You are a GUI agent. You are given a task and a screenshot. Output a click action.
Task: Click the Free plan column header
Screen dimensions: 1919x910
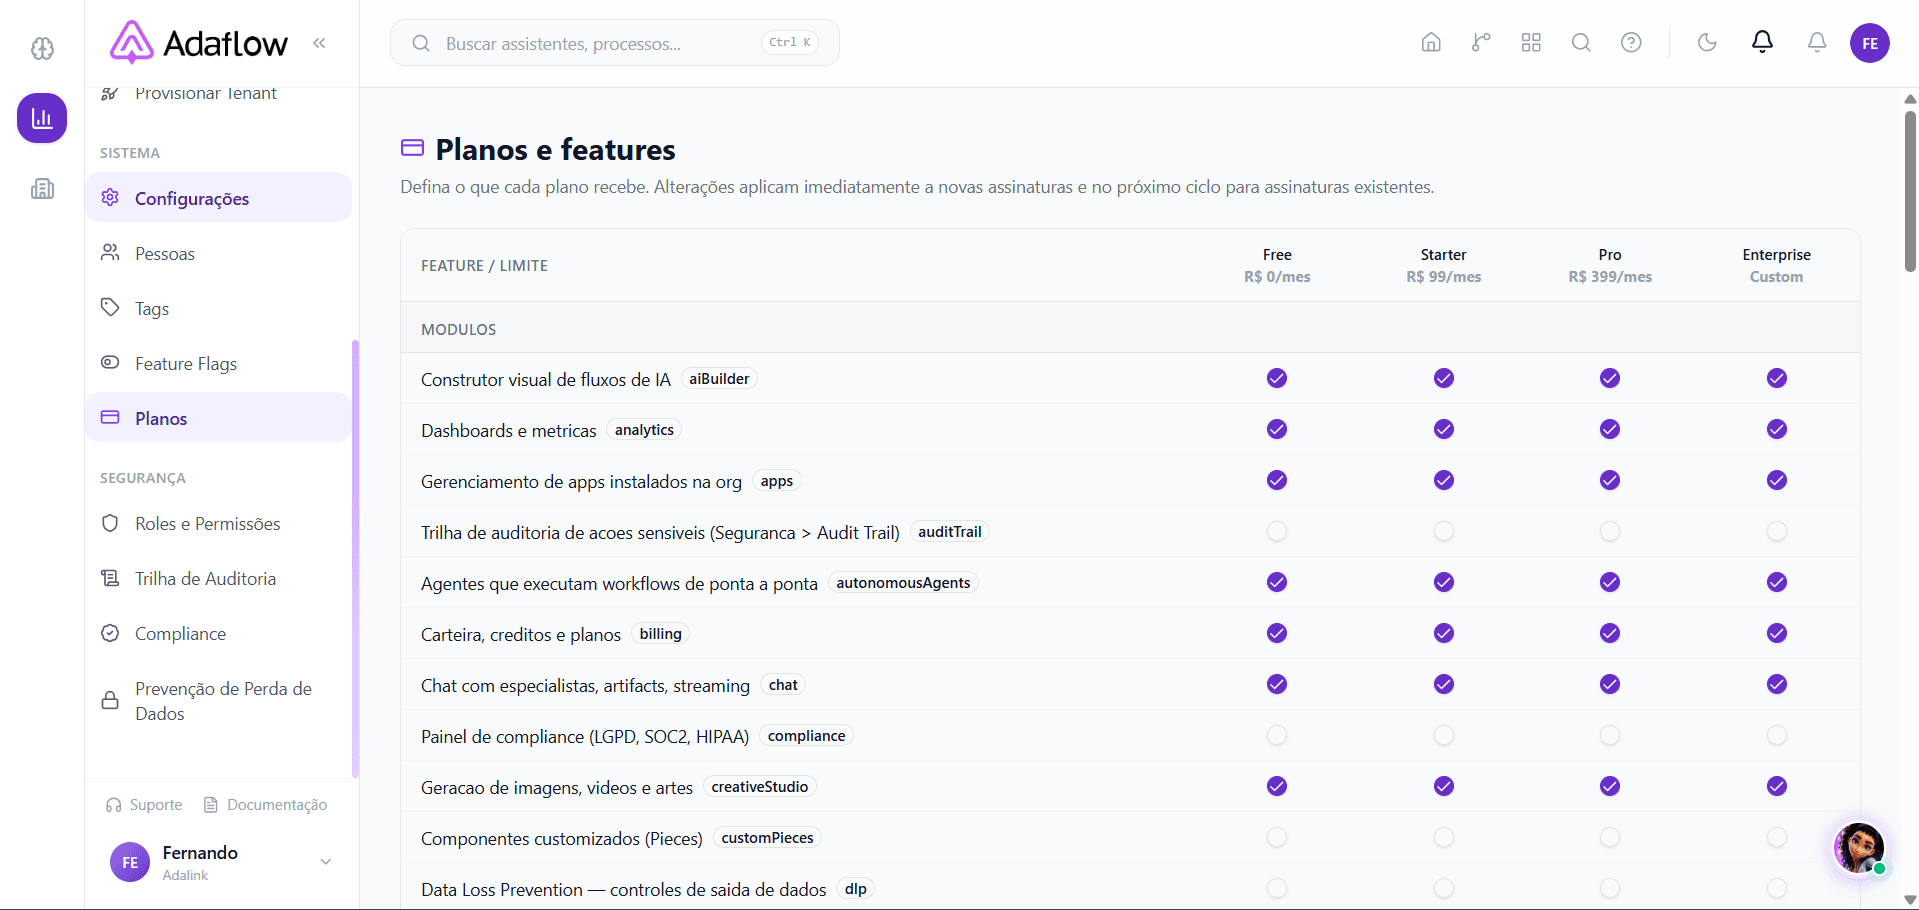click(x=1277, y=266)
